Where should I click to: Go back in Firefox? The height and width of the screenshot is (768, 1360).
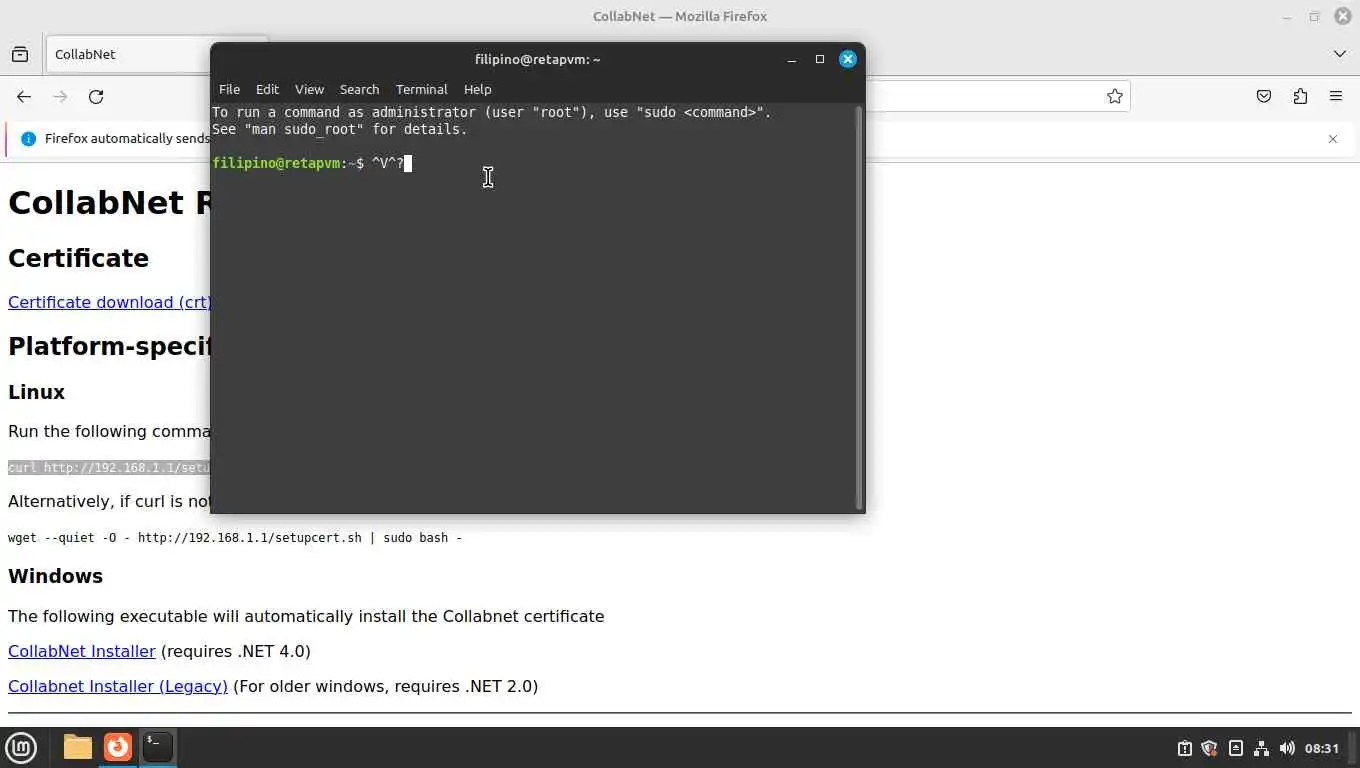[x=24, y=96]
